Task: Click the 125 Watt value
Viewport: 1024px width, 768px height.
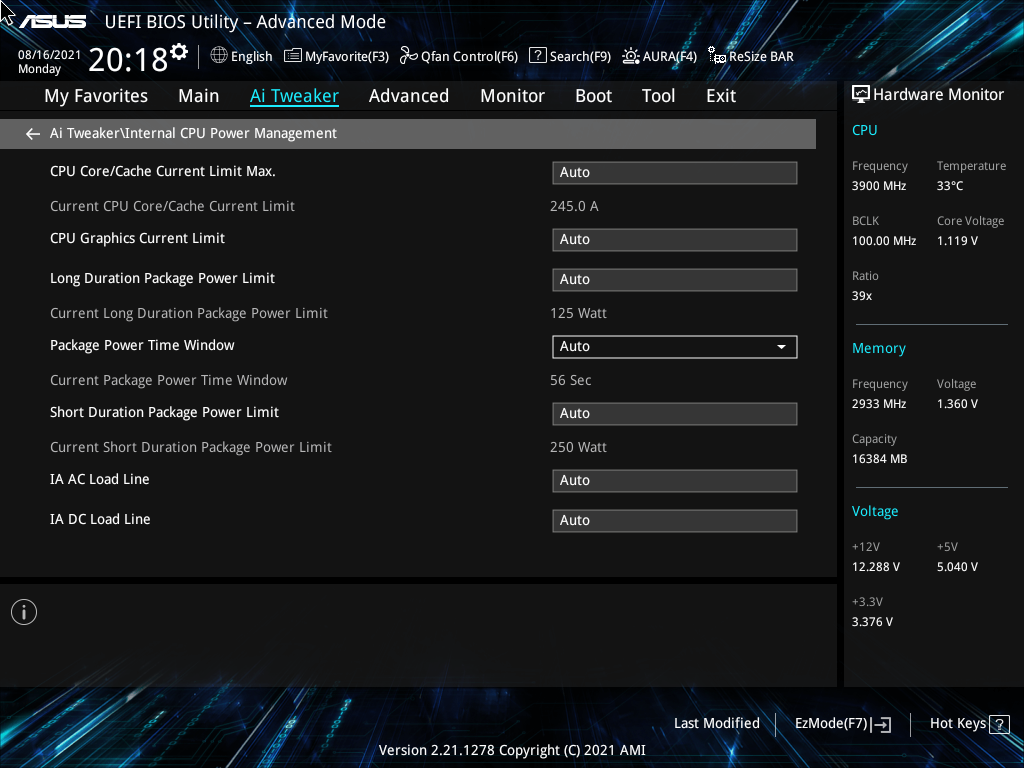Action: tap(578, 313)
